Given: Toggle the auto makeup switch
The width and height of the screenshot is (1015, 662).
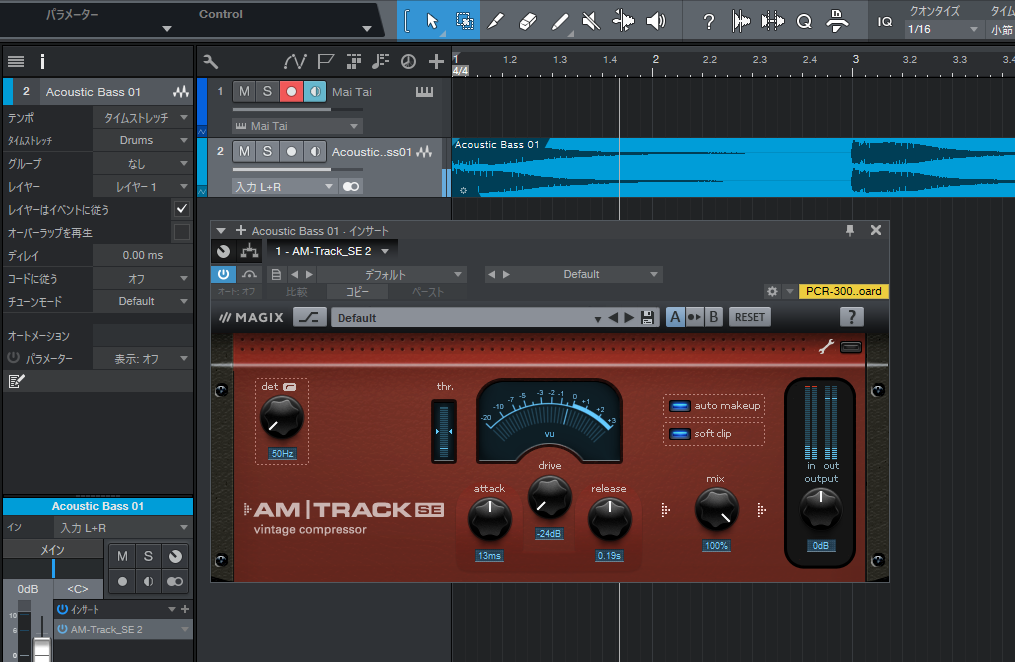Looking at the screenshot, I should pyautogui.click(x=679, y=406).
